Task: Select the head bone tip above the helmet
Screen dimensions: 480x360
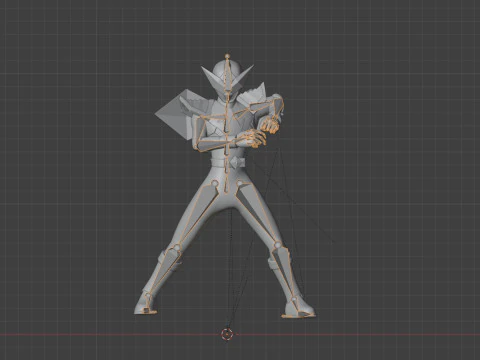Action: tap(227, 56)
